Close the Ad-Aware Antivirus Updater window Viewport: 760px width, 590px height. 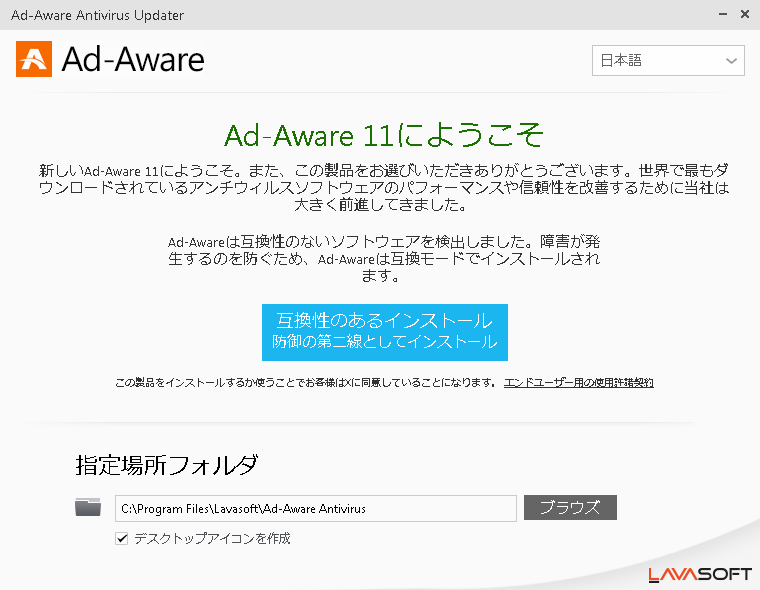tap(745, 15)
